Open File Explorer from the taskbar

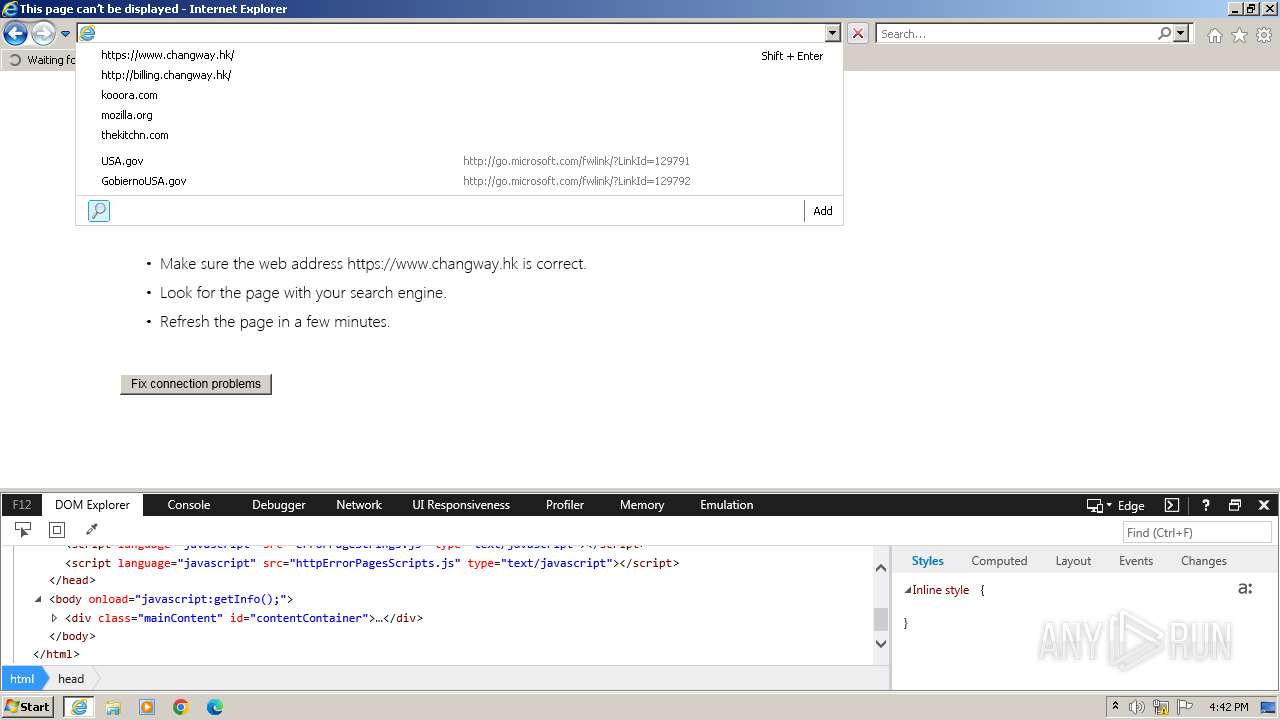pyautogui.click(x=113, y=707)
